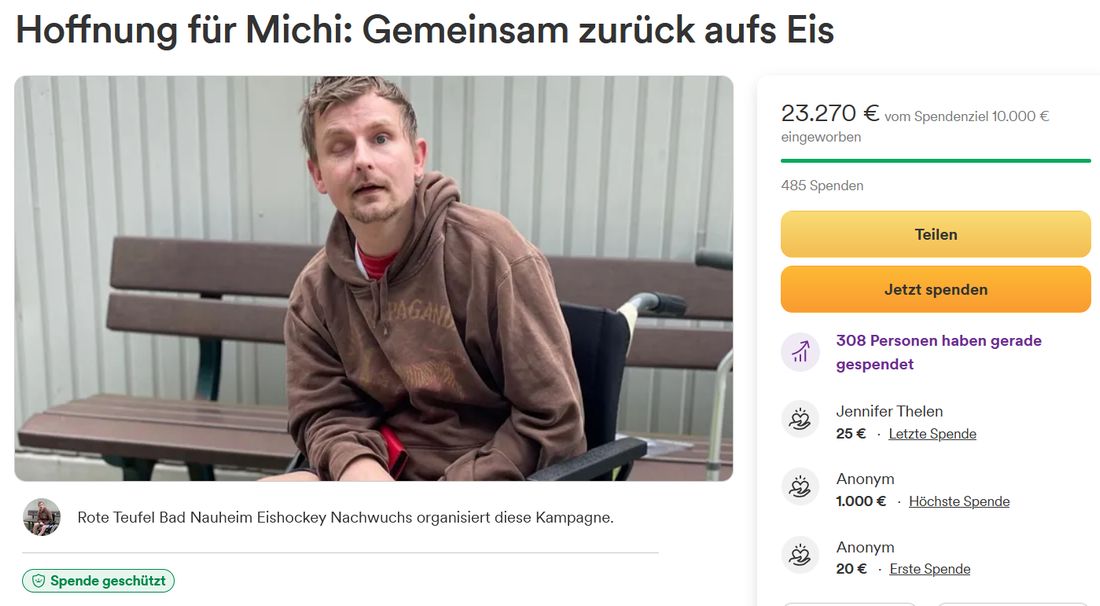Image resolution: width=1100 pixels, height=606 pixels.
Task: Click donor icon beside 20 € donation
Action: [x=800, y=555]
